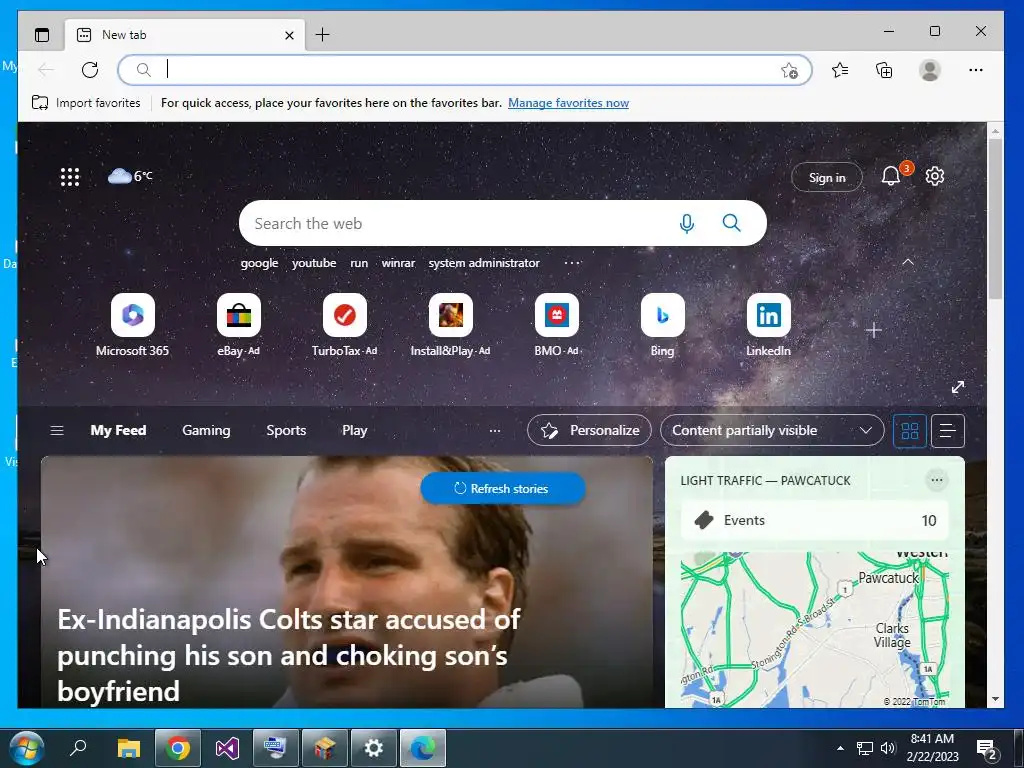
Task: Open the Windows Start button
Action: pos(27,748)
